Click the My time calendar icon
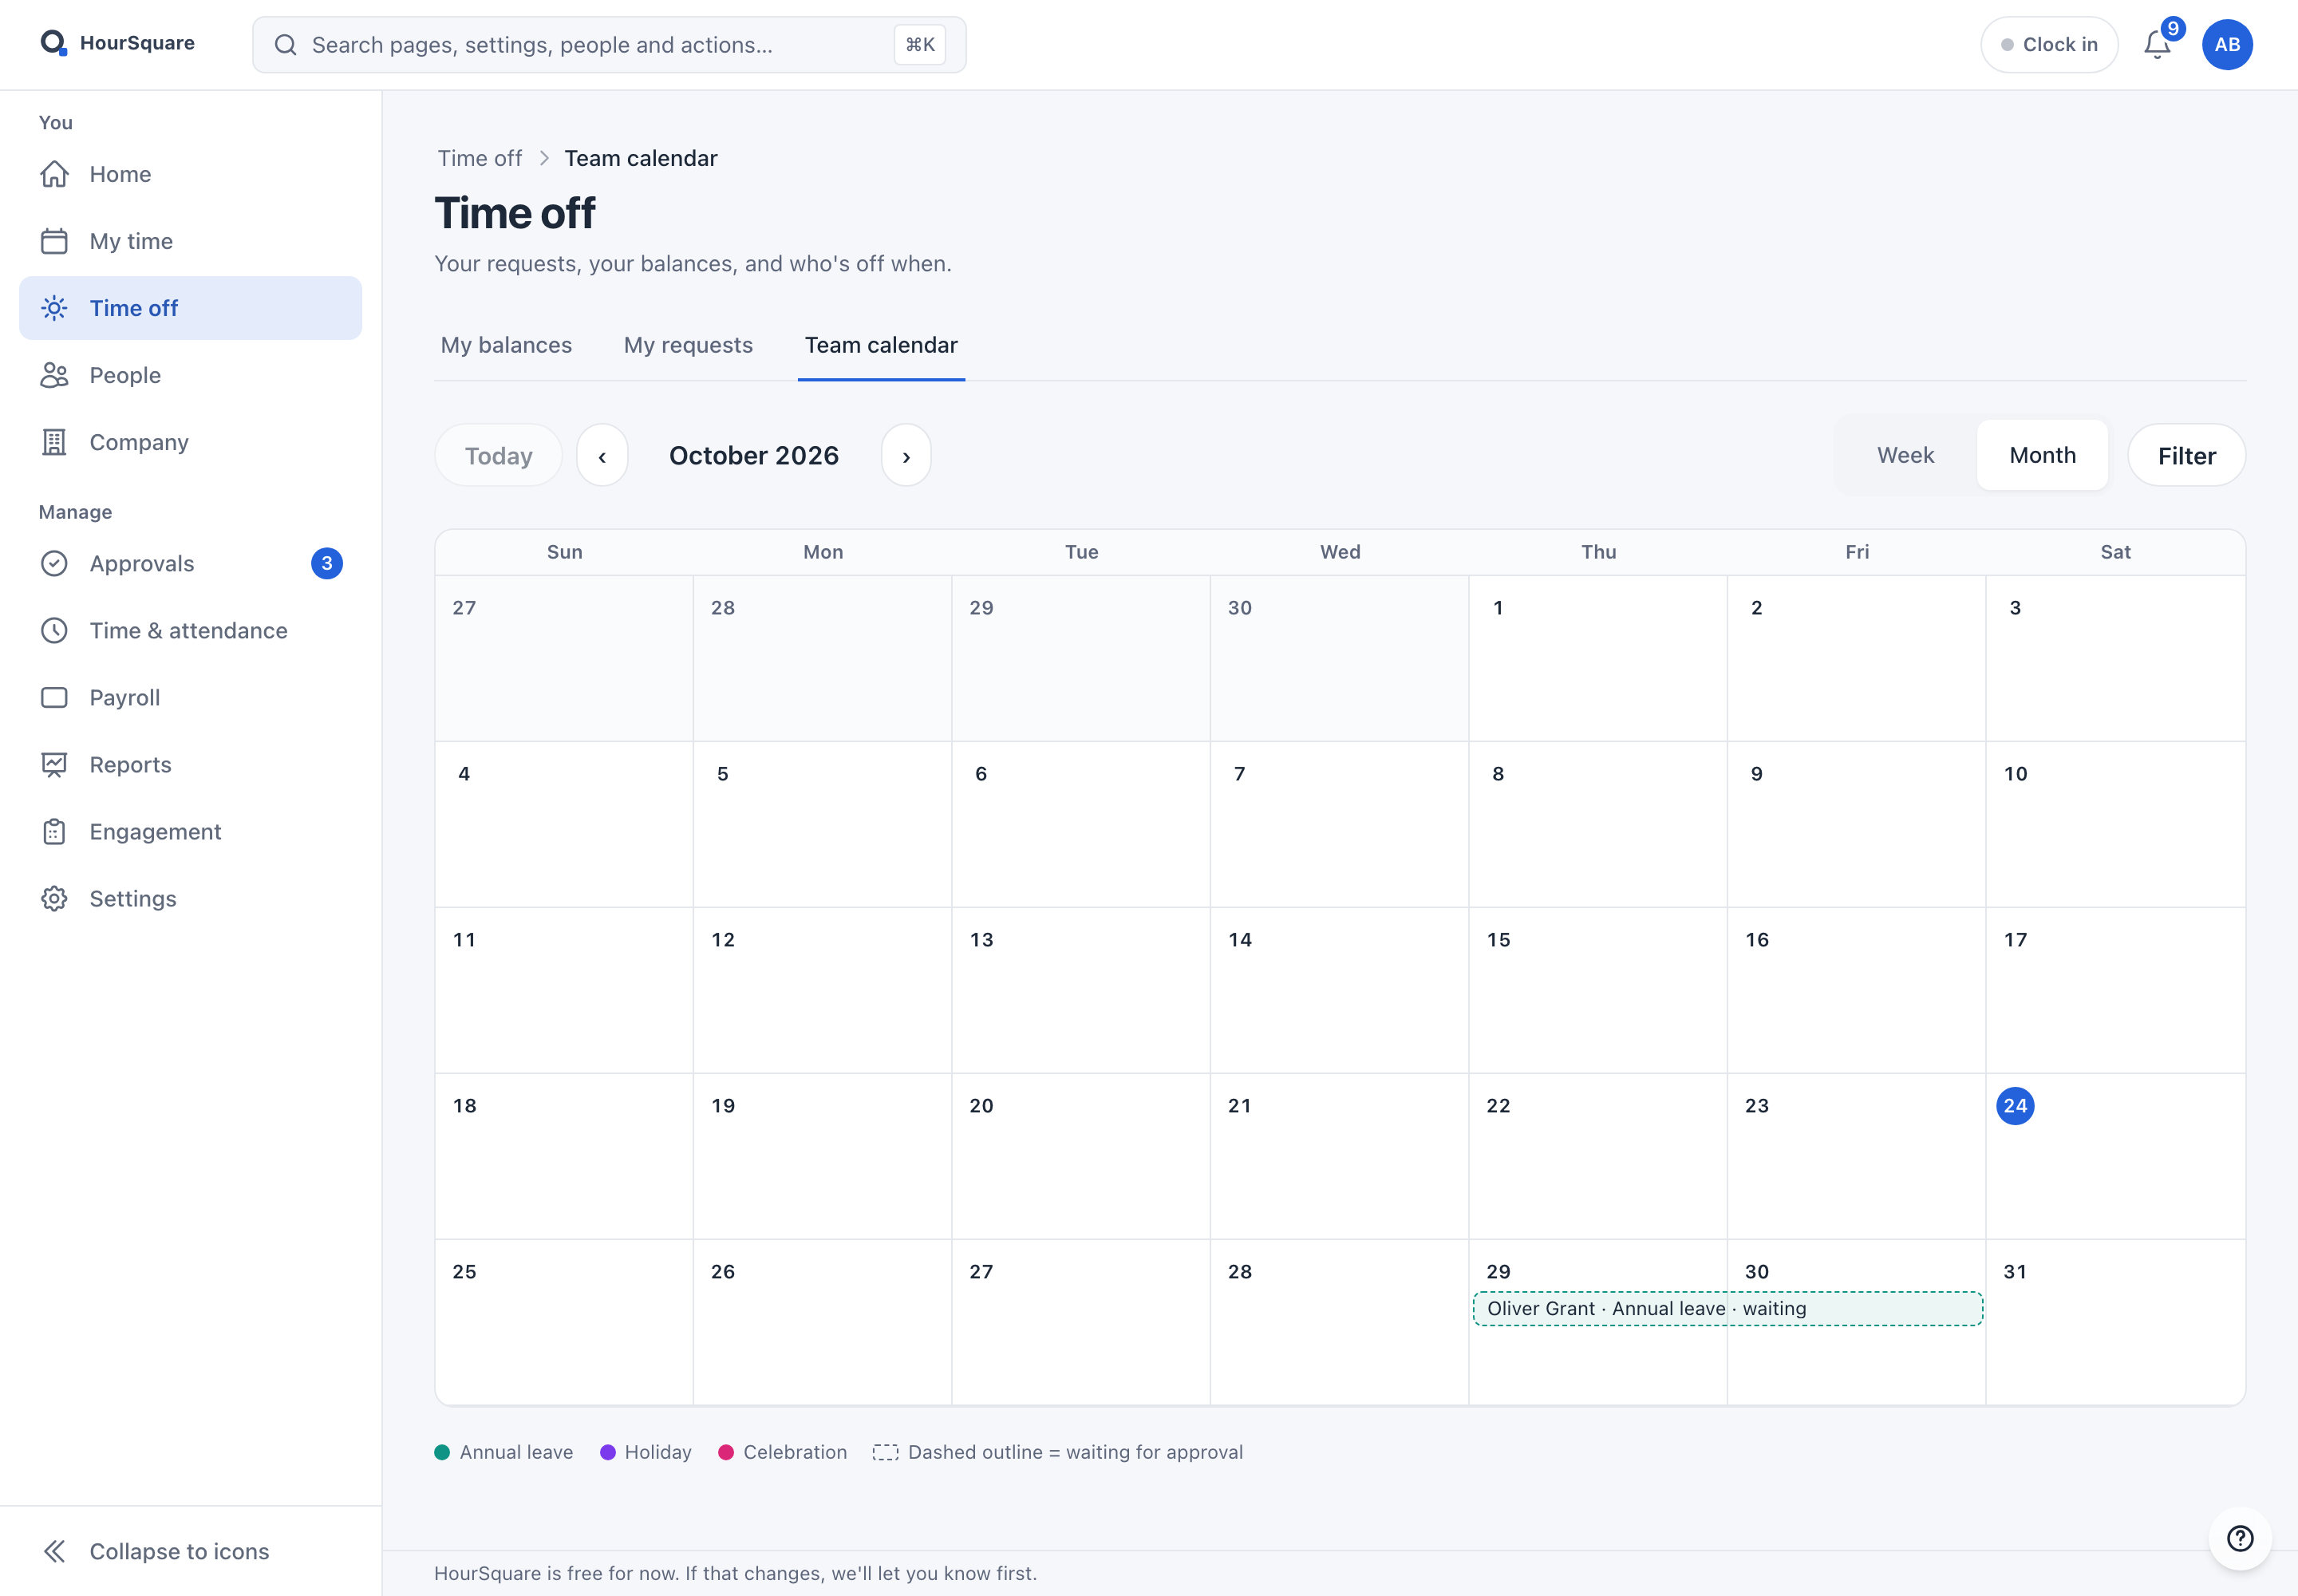This screenshot has width=2298, height=1596. point(54,241)
